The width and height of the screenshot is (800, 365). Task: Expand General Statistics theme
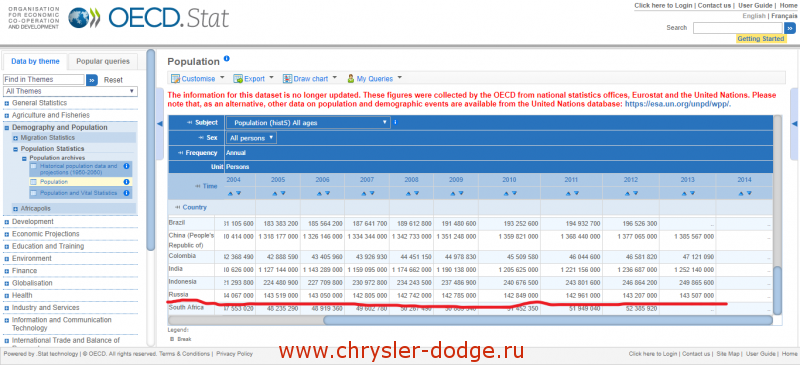coord(7,103)
